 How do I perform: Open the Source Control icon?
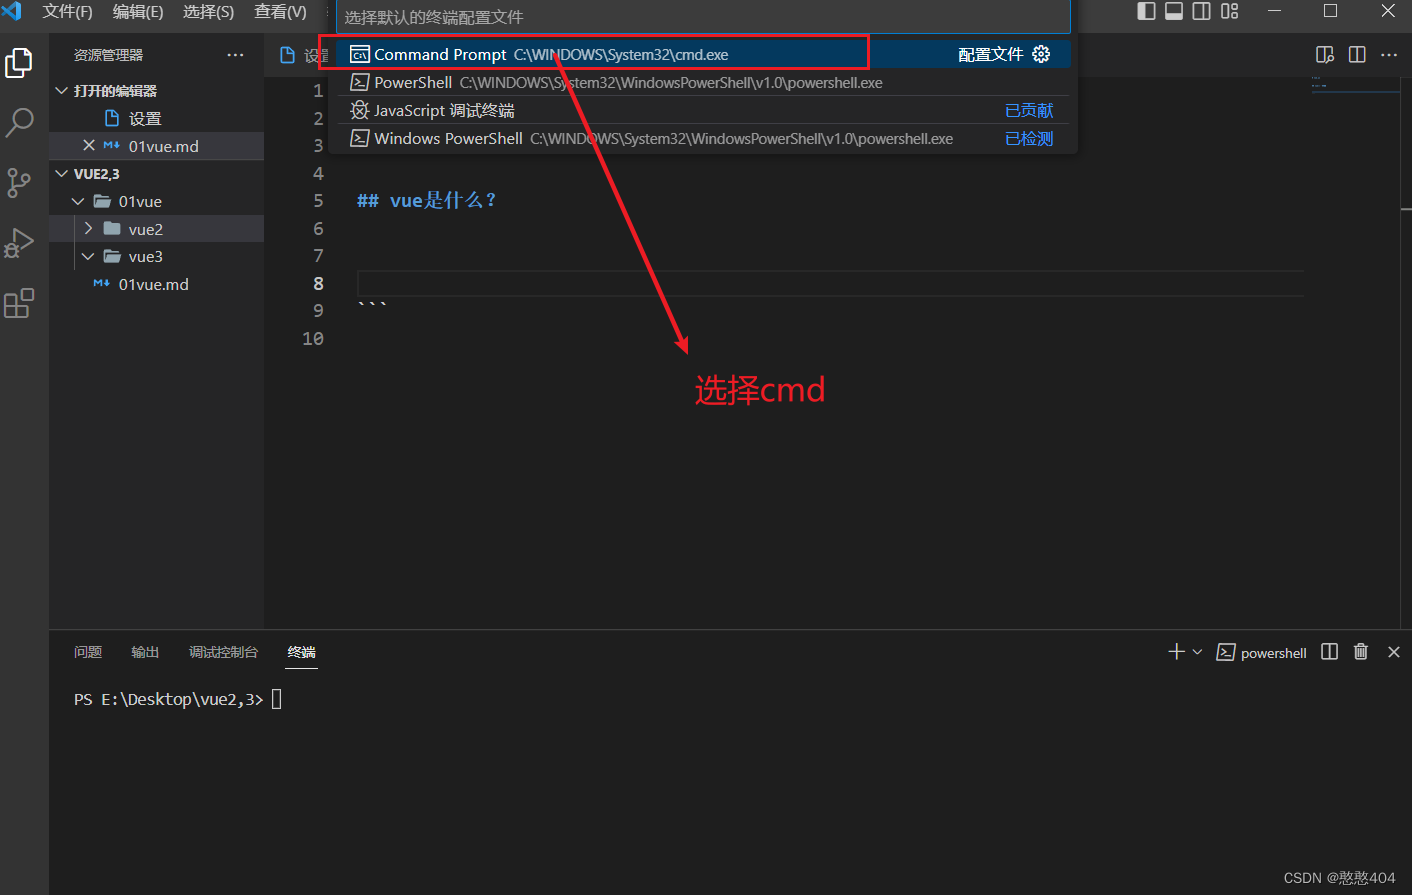pos(20,182)
